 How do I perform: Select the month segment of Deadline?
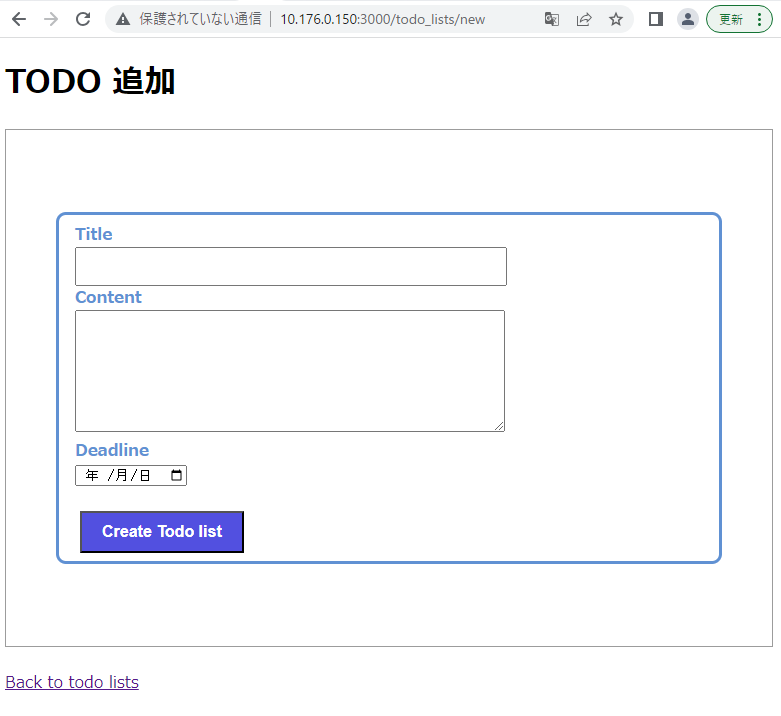pyautogui.click(x=121, y=476)
